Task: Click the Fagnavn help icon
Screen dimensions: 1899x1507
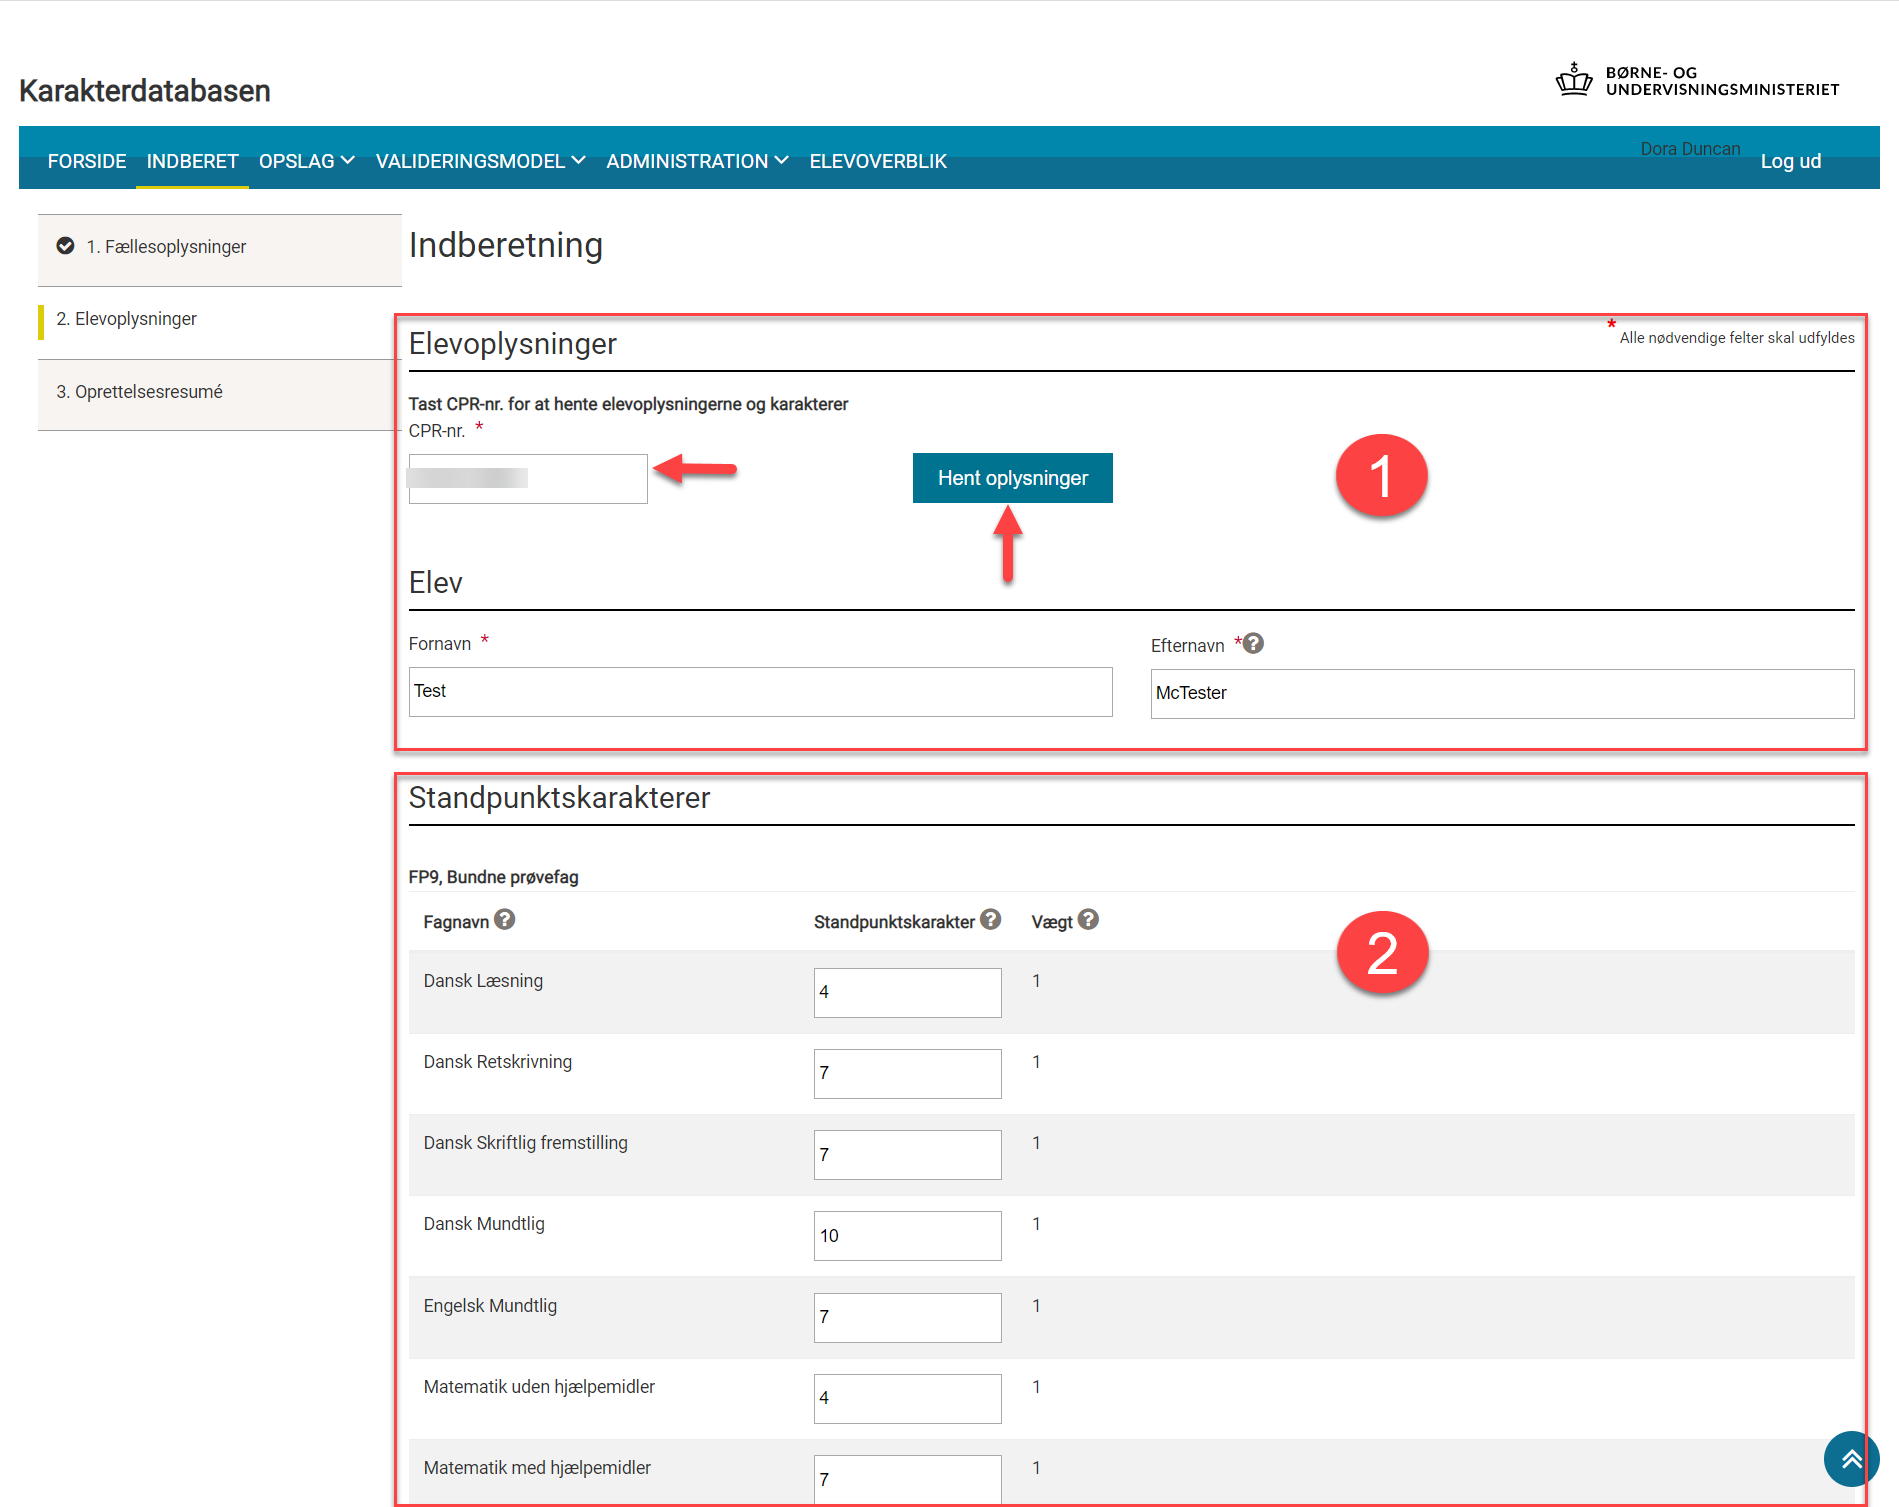Action: [505, 919]
